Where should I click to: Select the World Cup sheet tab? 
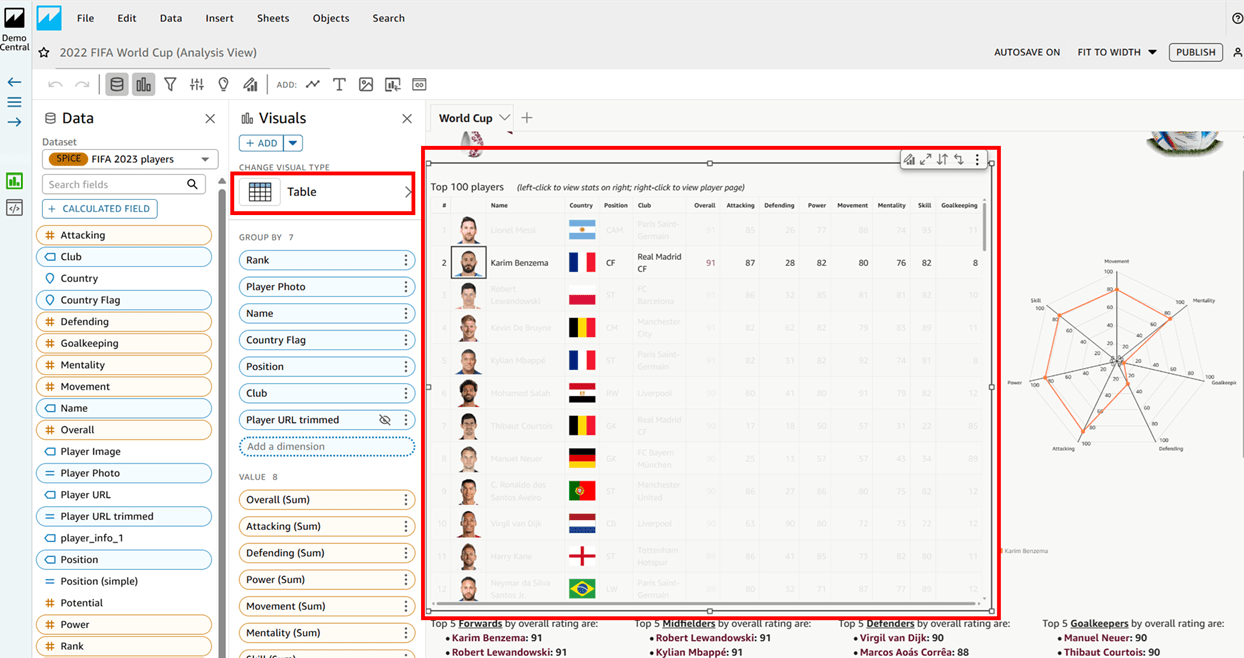click(x=466, y=118)
